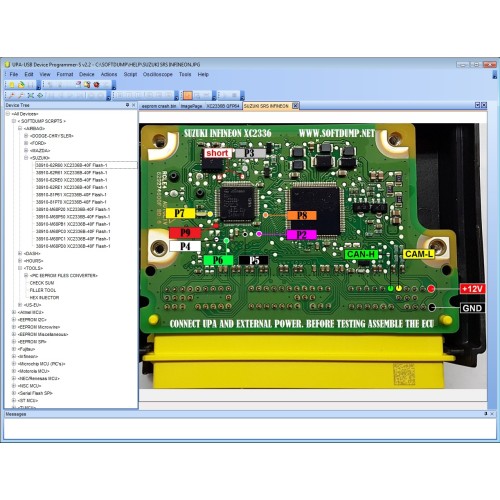
Task: Expand the EEPROM I2C device group
Action: (14, 320)
